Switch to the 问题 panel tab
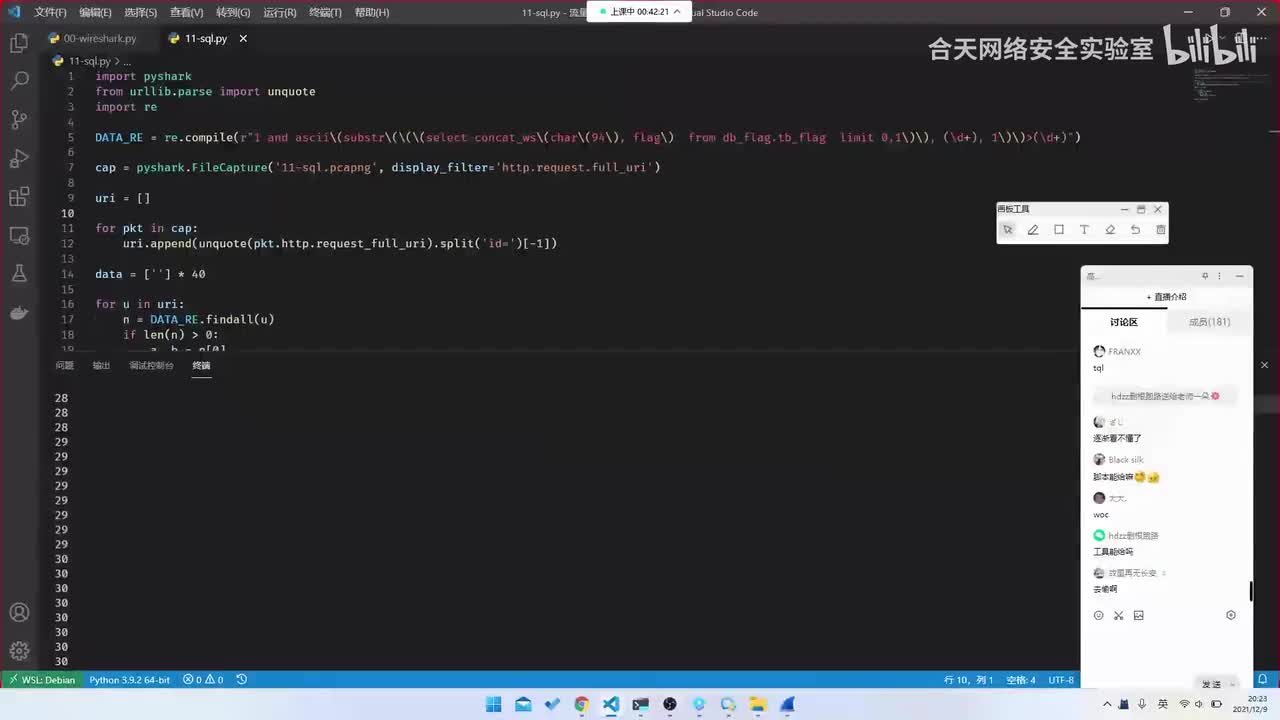Image resolution: width=1280 pixels, height=720 pixels. coord(65,366)
